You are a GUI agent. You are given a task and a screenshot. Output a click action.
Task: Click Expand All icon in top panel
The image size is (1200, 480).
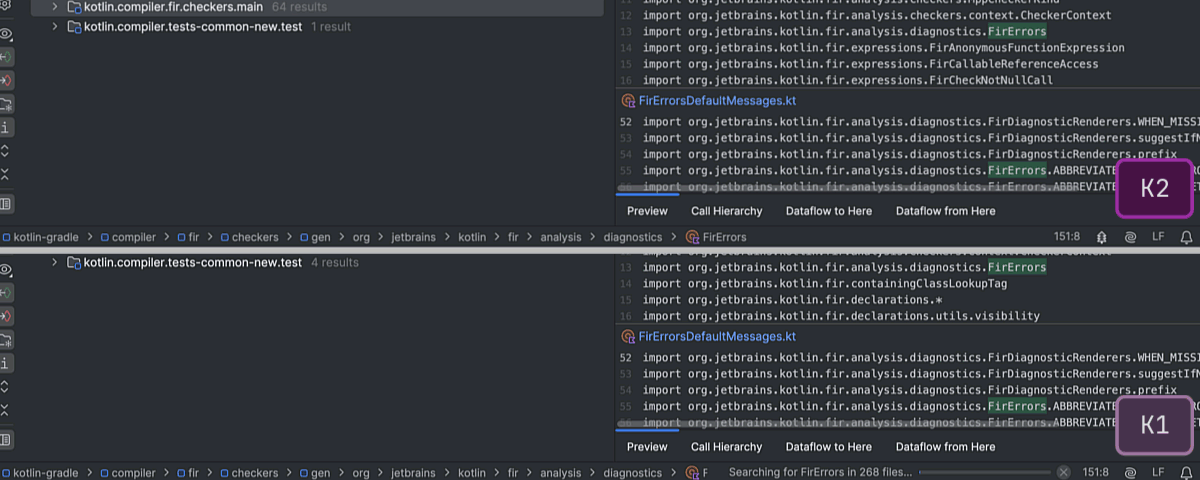point(6,151)
